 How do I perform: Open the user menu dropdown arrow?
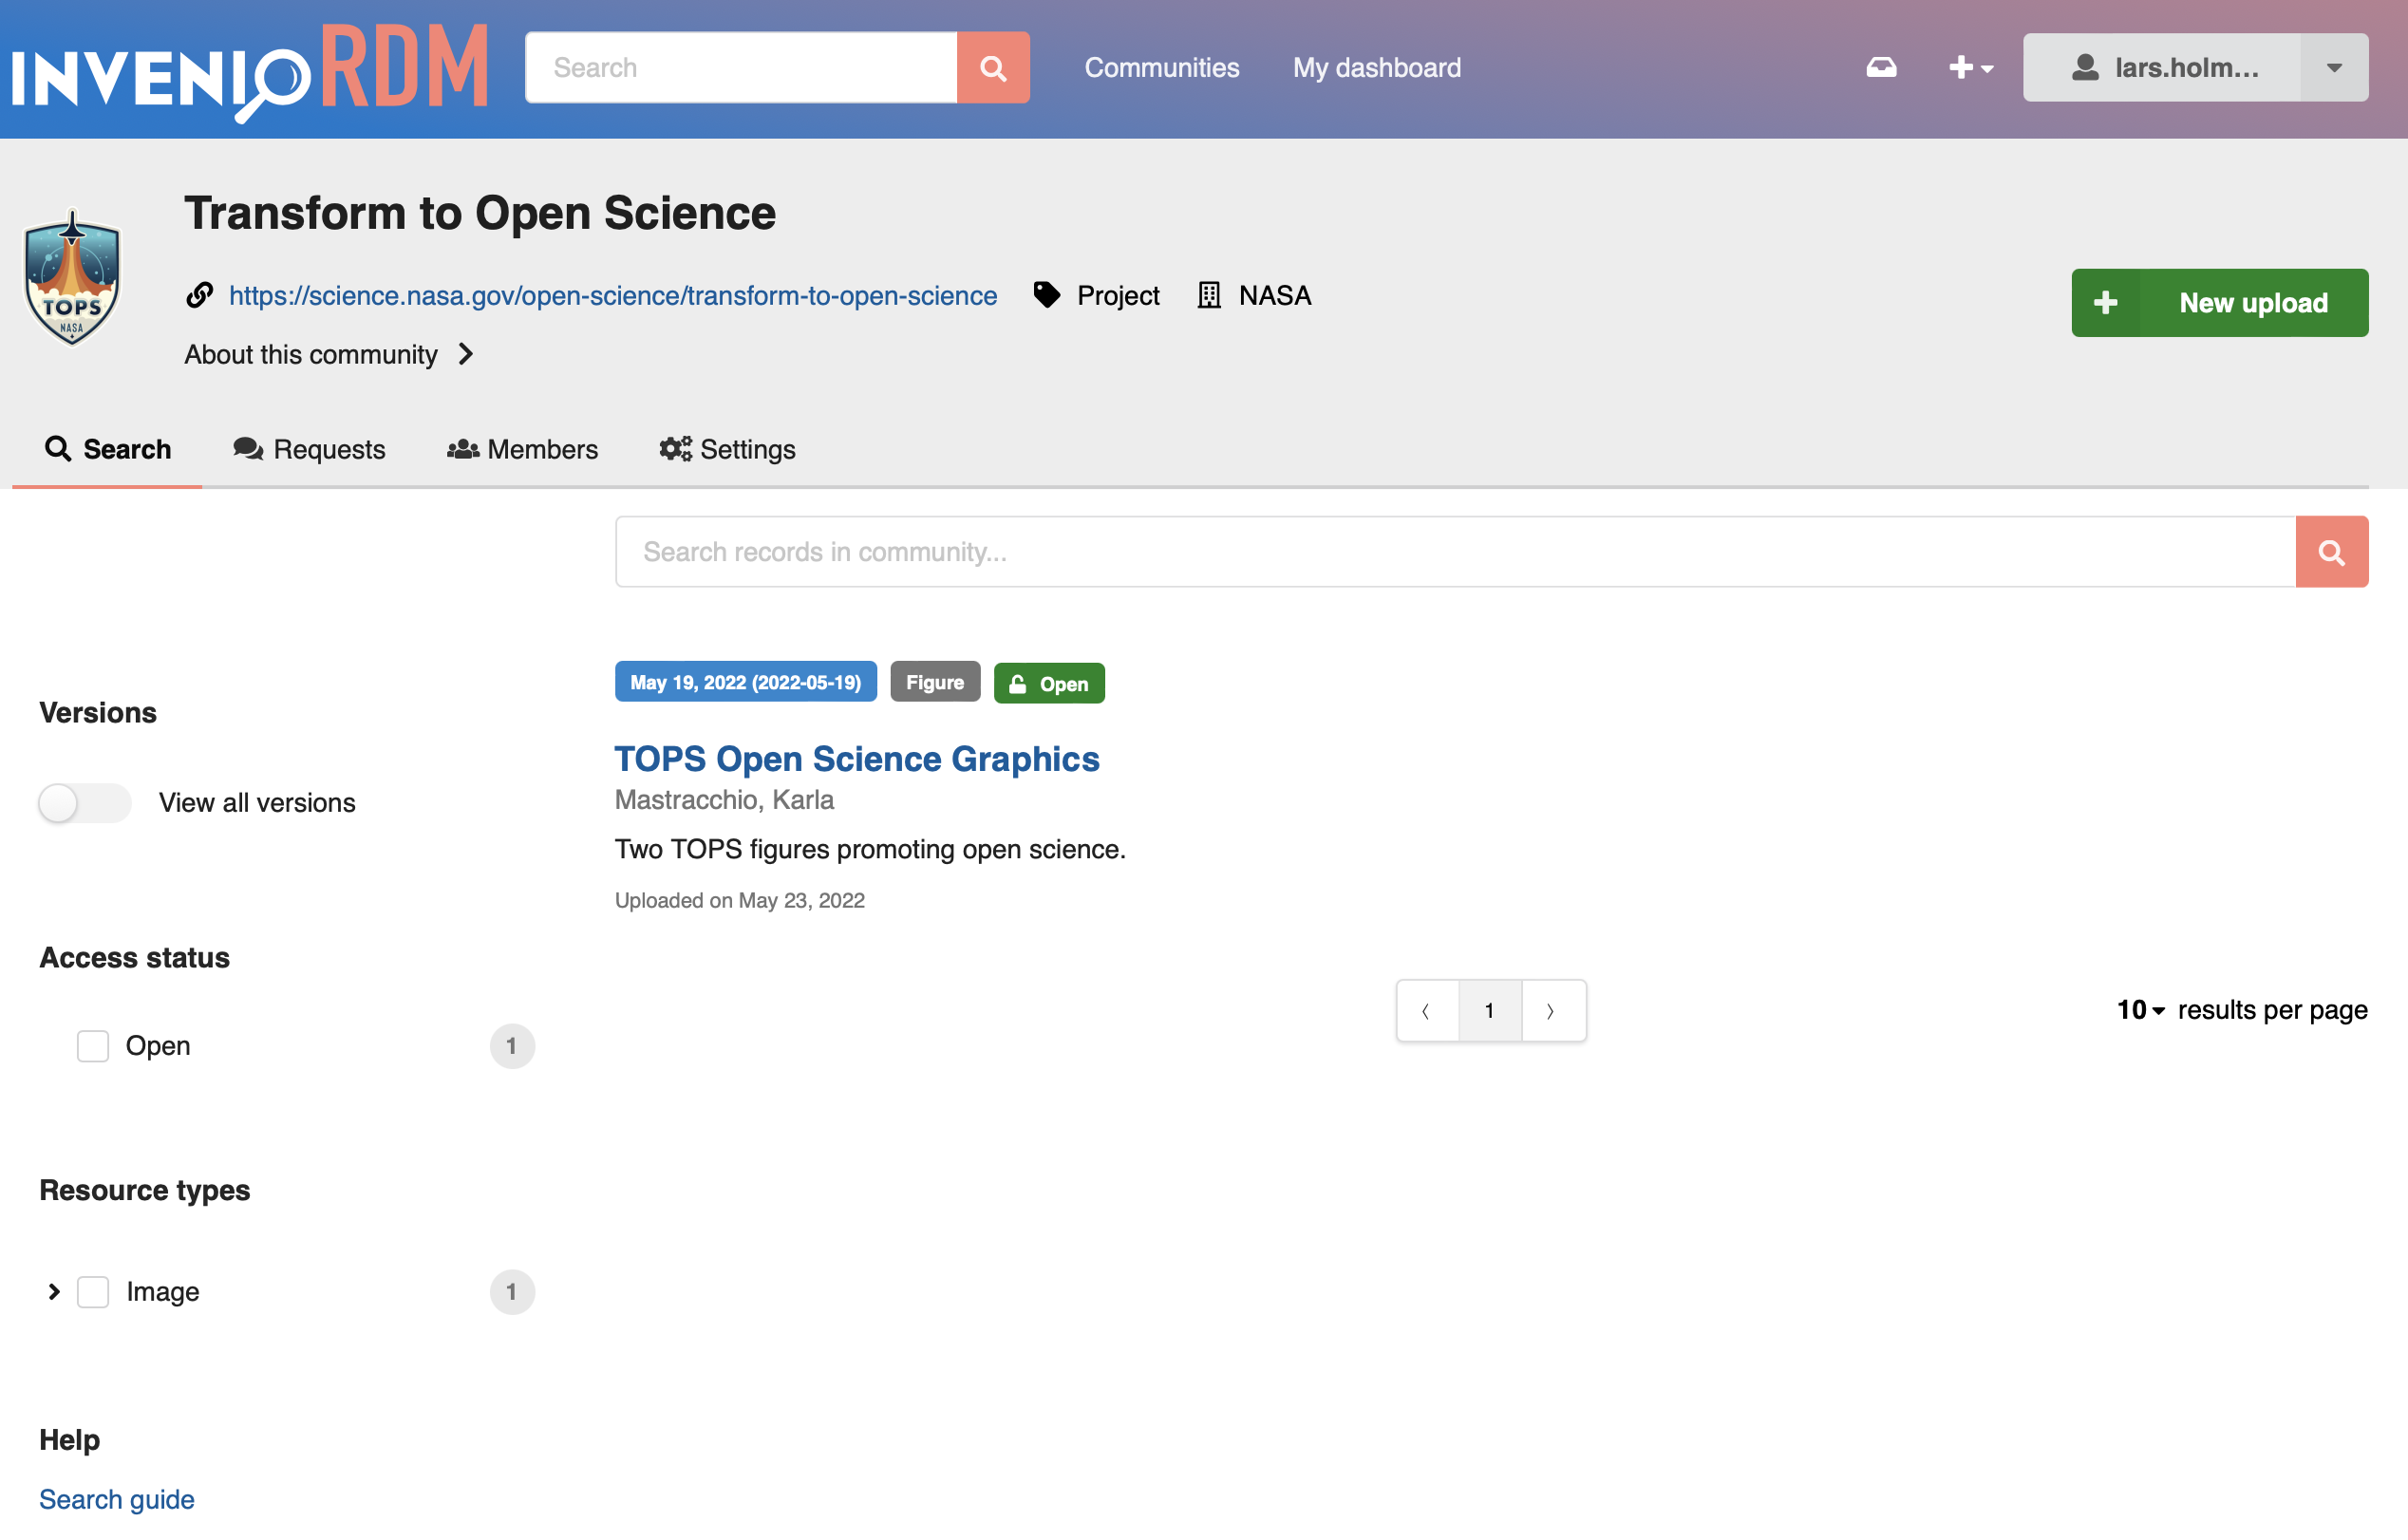pos(2334,67)
